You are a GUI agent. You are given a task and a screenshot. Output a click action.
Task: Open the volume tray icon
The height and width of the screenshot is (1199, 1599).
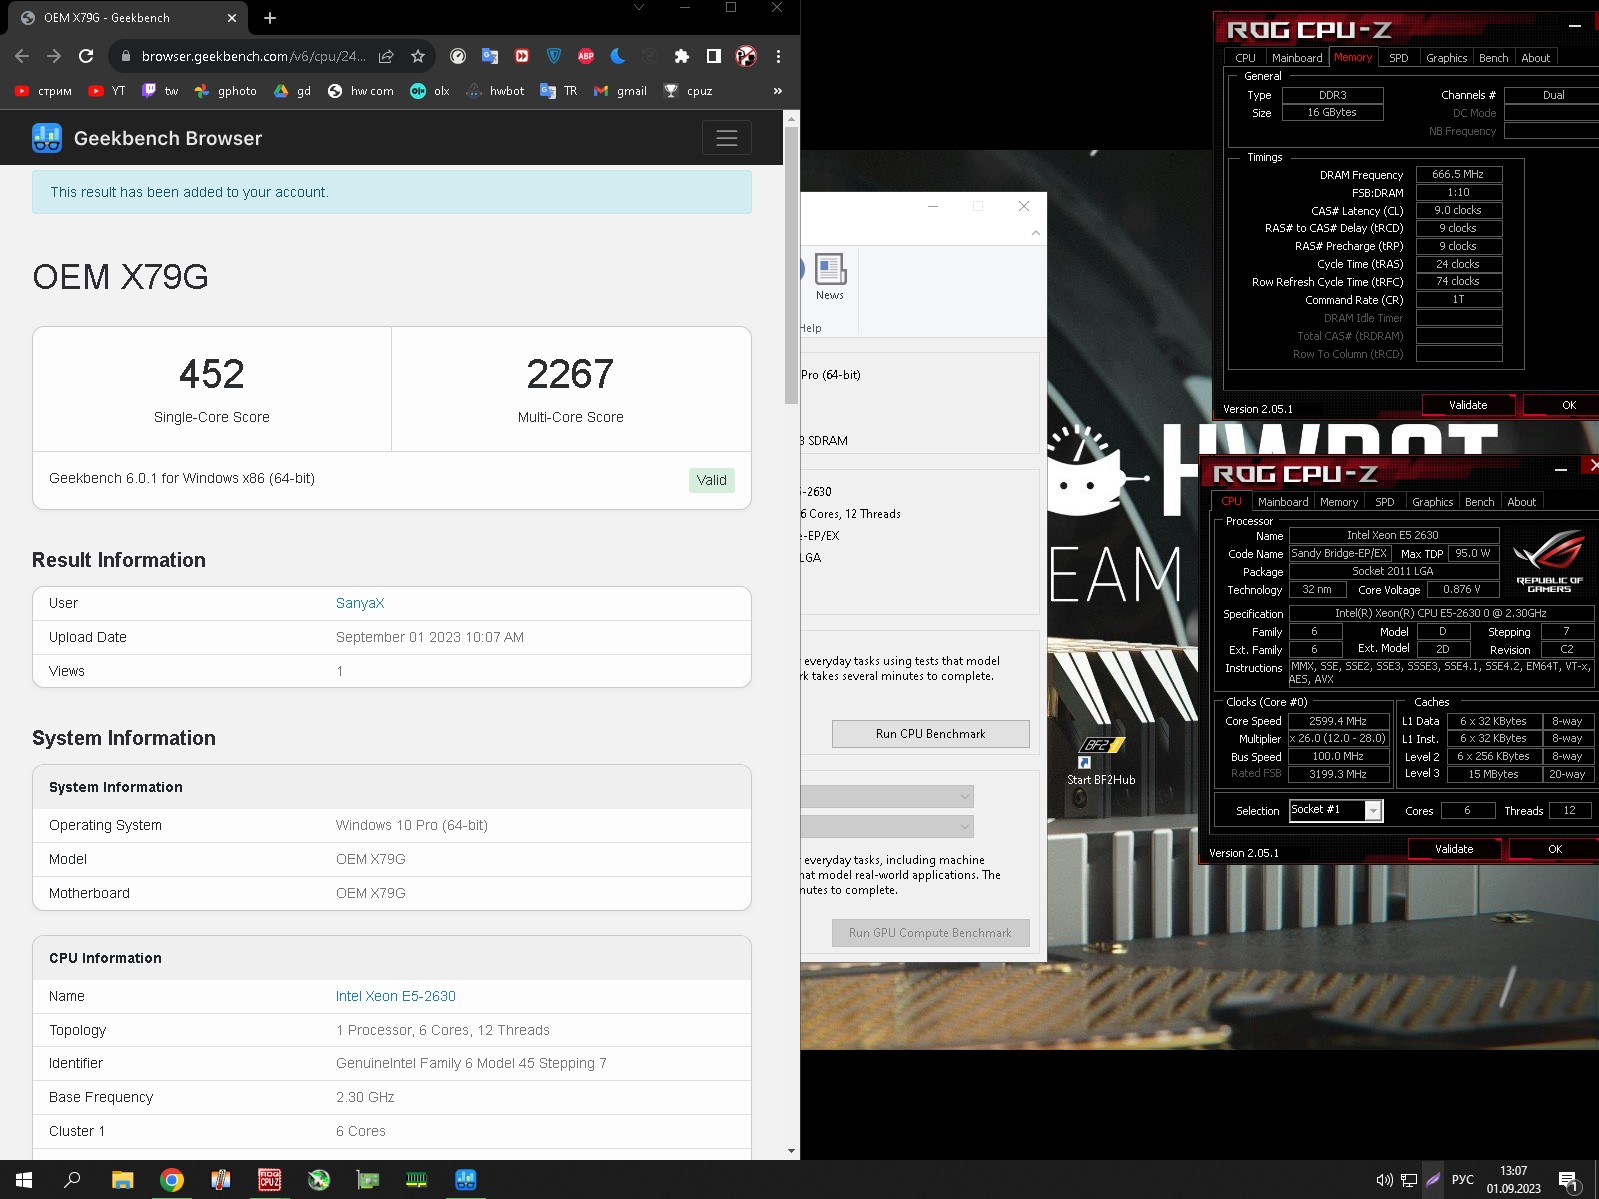[x=1385, y=1180]
